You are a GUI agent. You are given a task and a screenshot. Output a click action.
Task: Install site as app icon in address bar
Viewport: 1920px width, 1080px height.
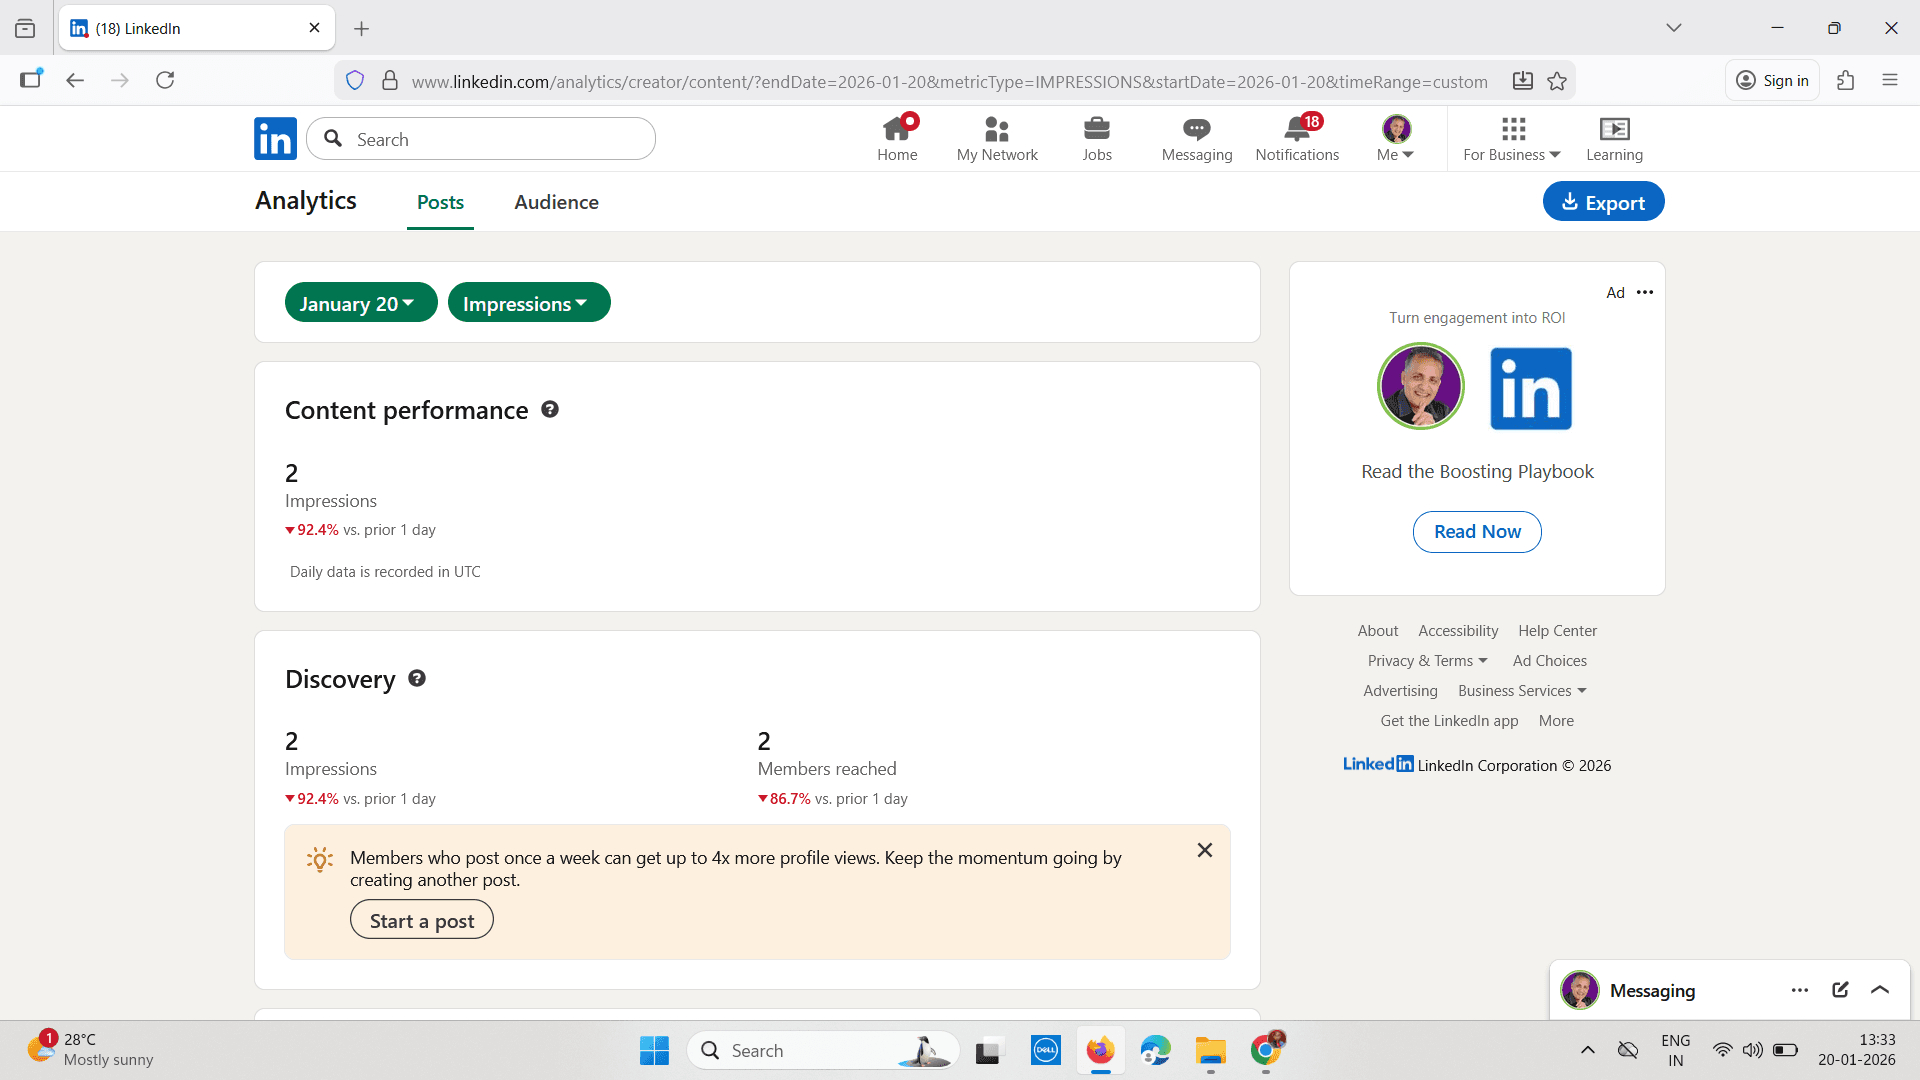tap(1522, 81)
